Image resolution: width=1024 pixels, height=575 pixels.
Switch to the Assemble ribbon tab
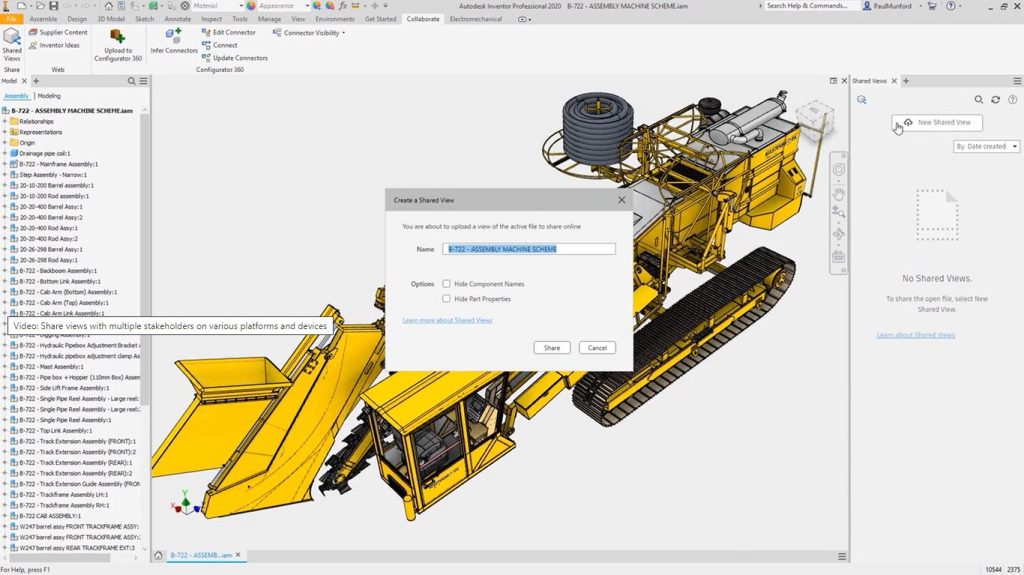point(43,19)
